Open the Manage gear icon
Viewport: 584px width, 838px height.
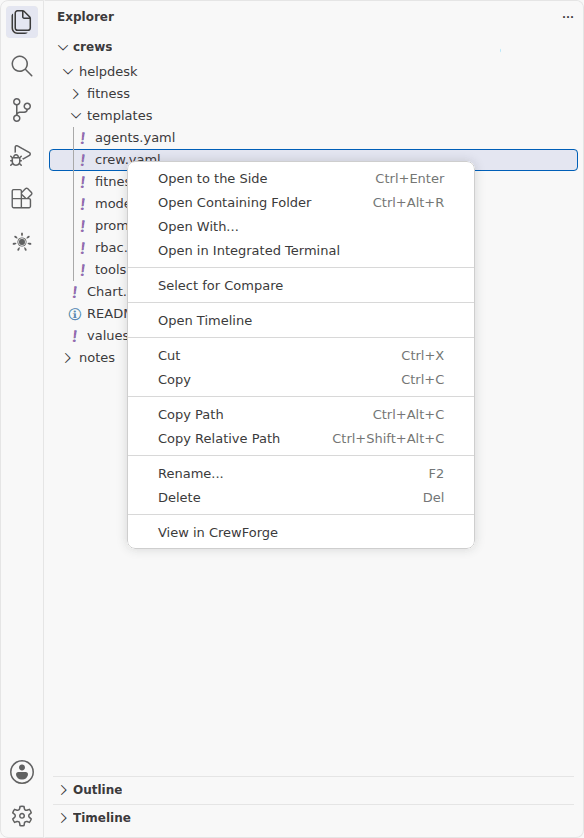(22, 816)
